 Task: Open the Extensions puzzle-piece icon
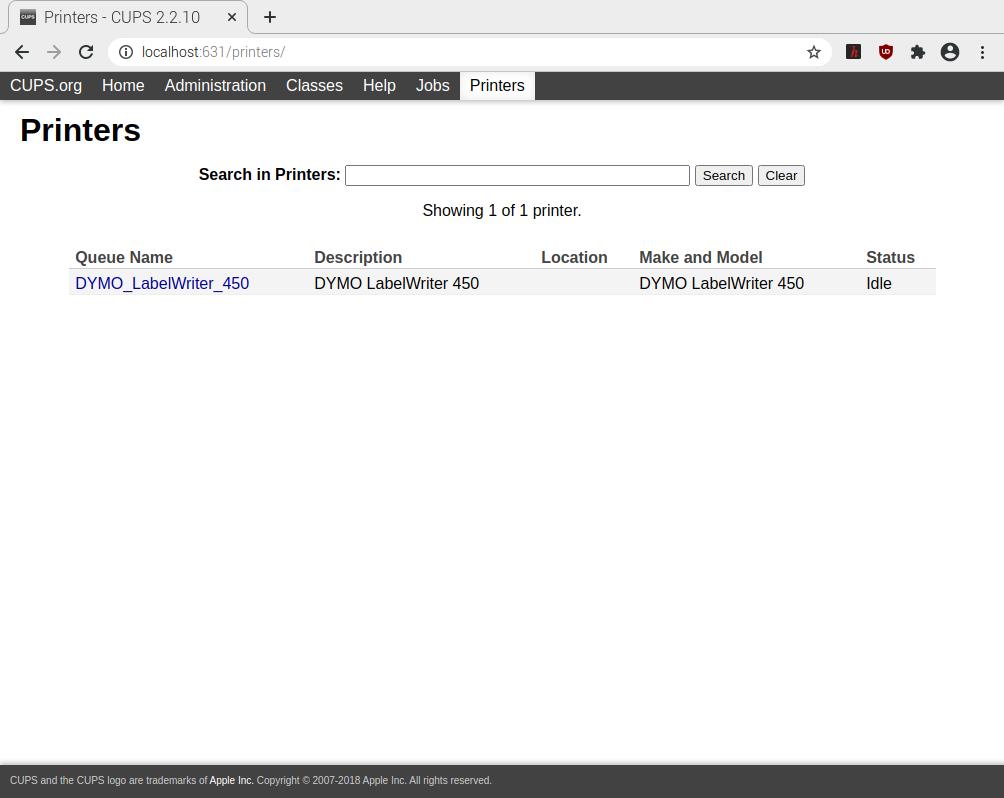click(x=918, y=52)
